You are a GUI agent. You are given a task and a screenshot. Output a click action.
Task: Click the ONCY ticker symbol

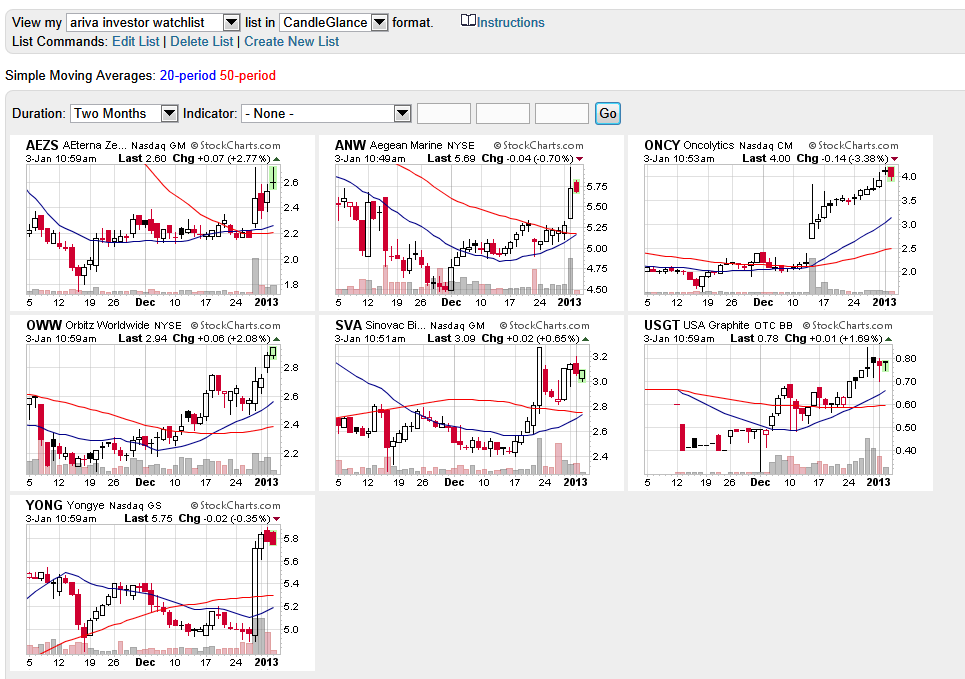[662, 145]
